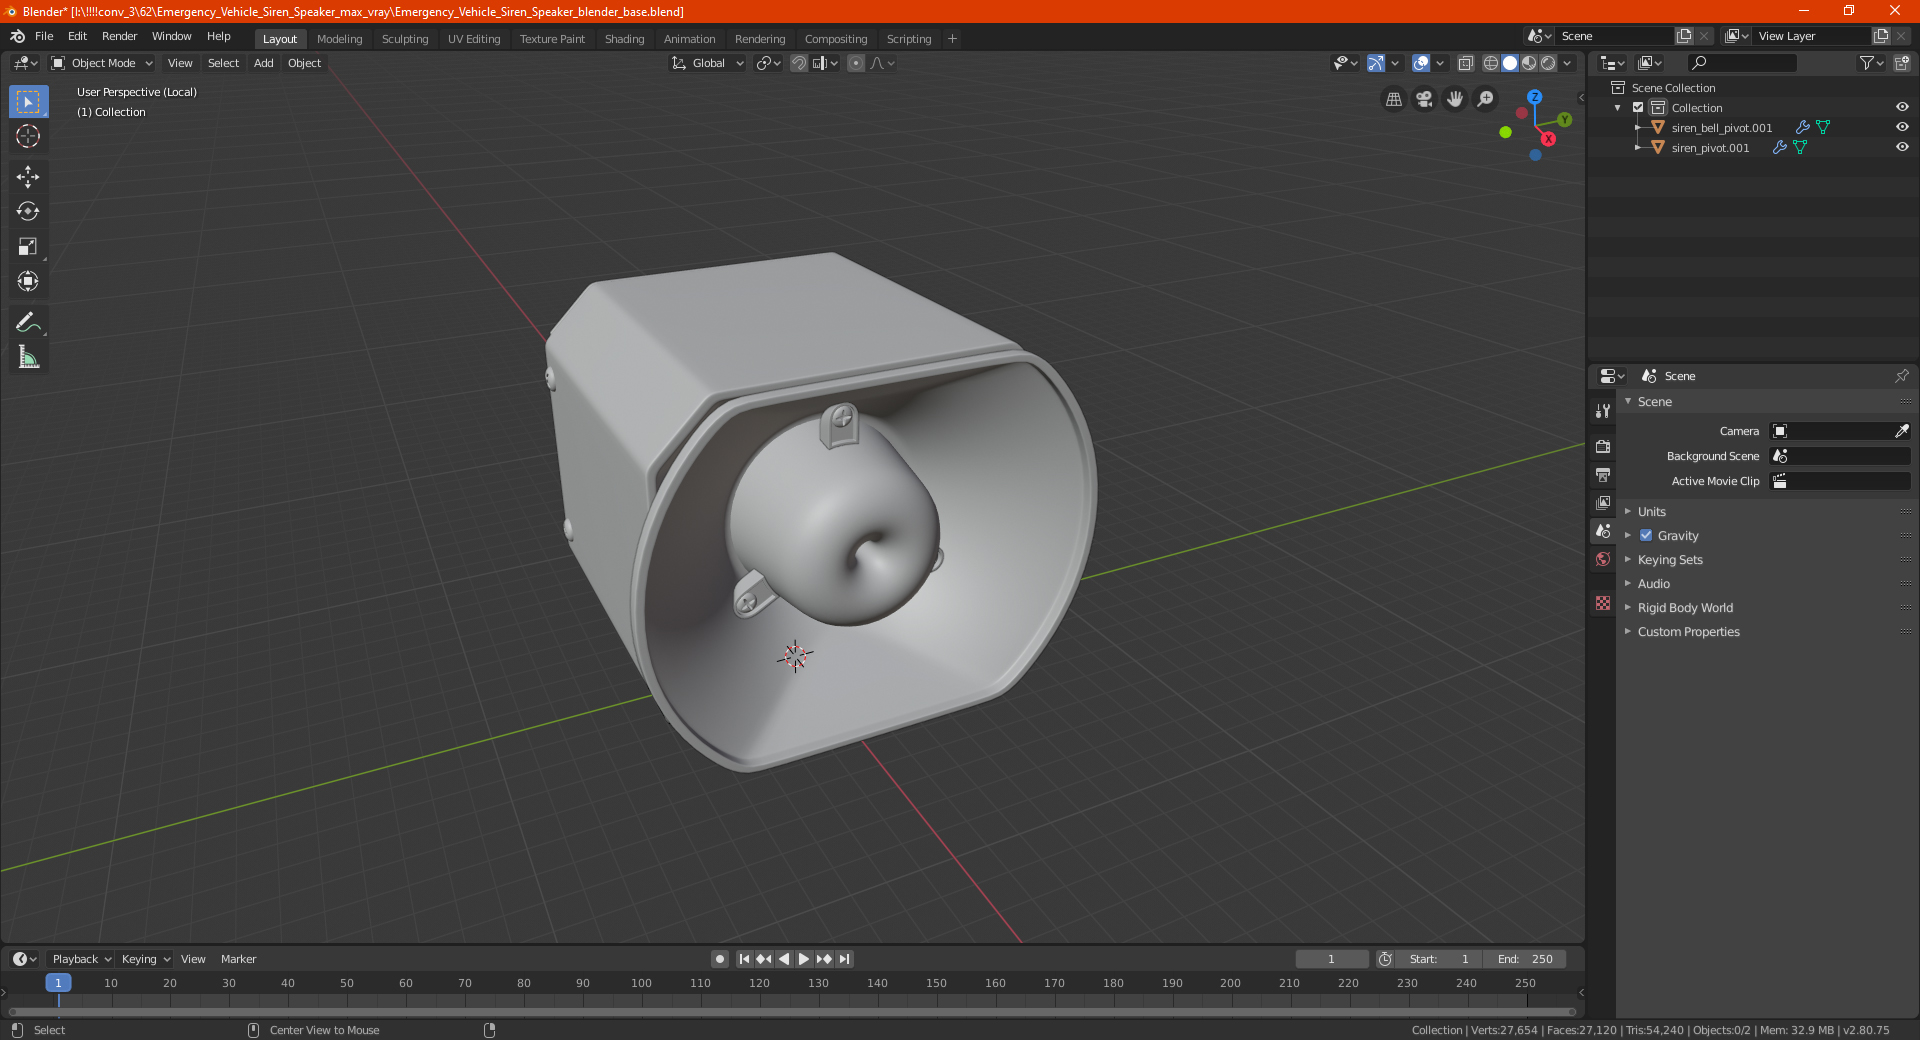Uncheck the Collection exclude checkbox
The width and height of the screenshot is (1920, 1040).
(x=1638, y=107)
